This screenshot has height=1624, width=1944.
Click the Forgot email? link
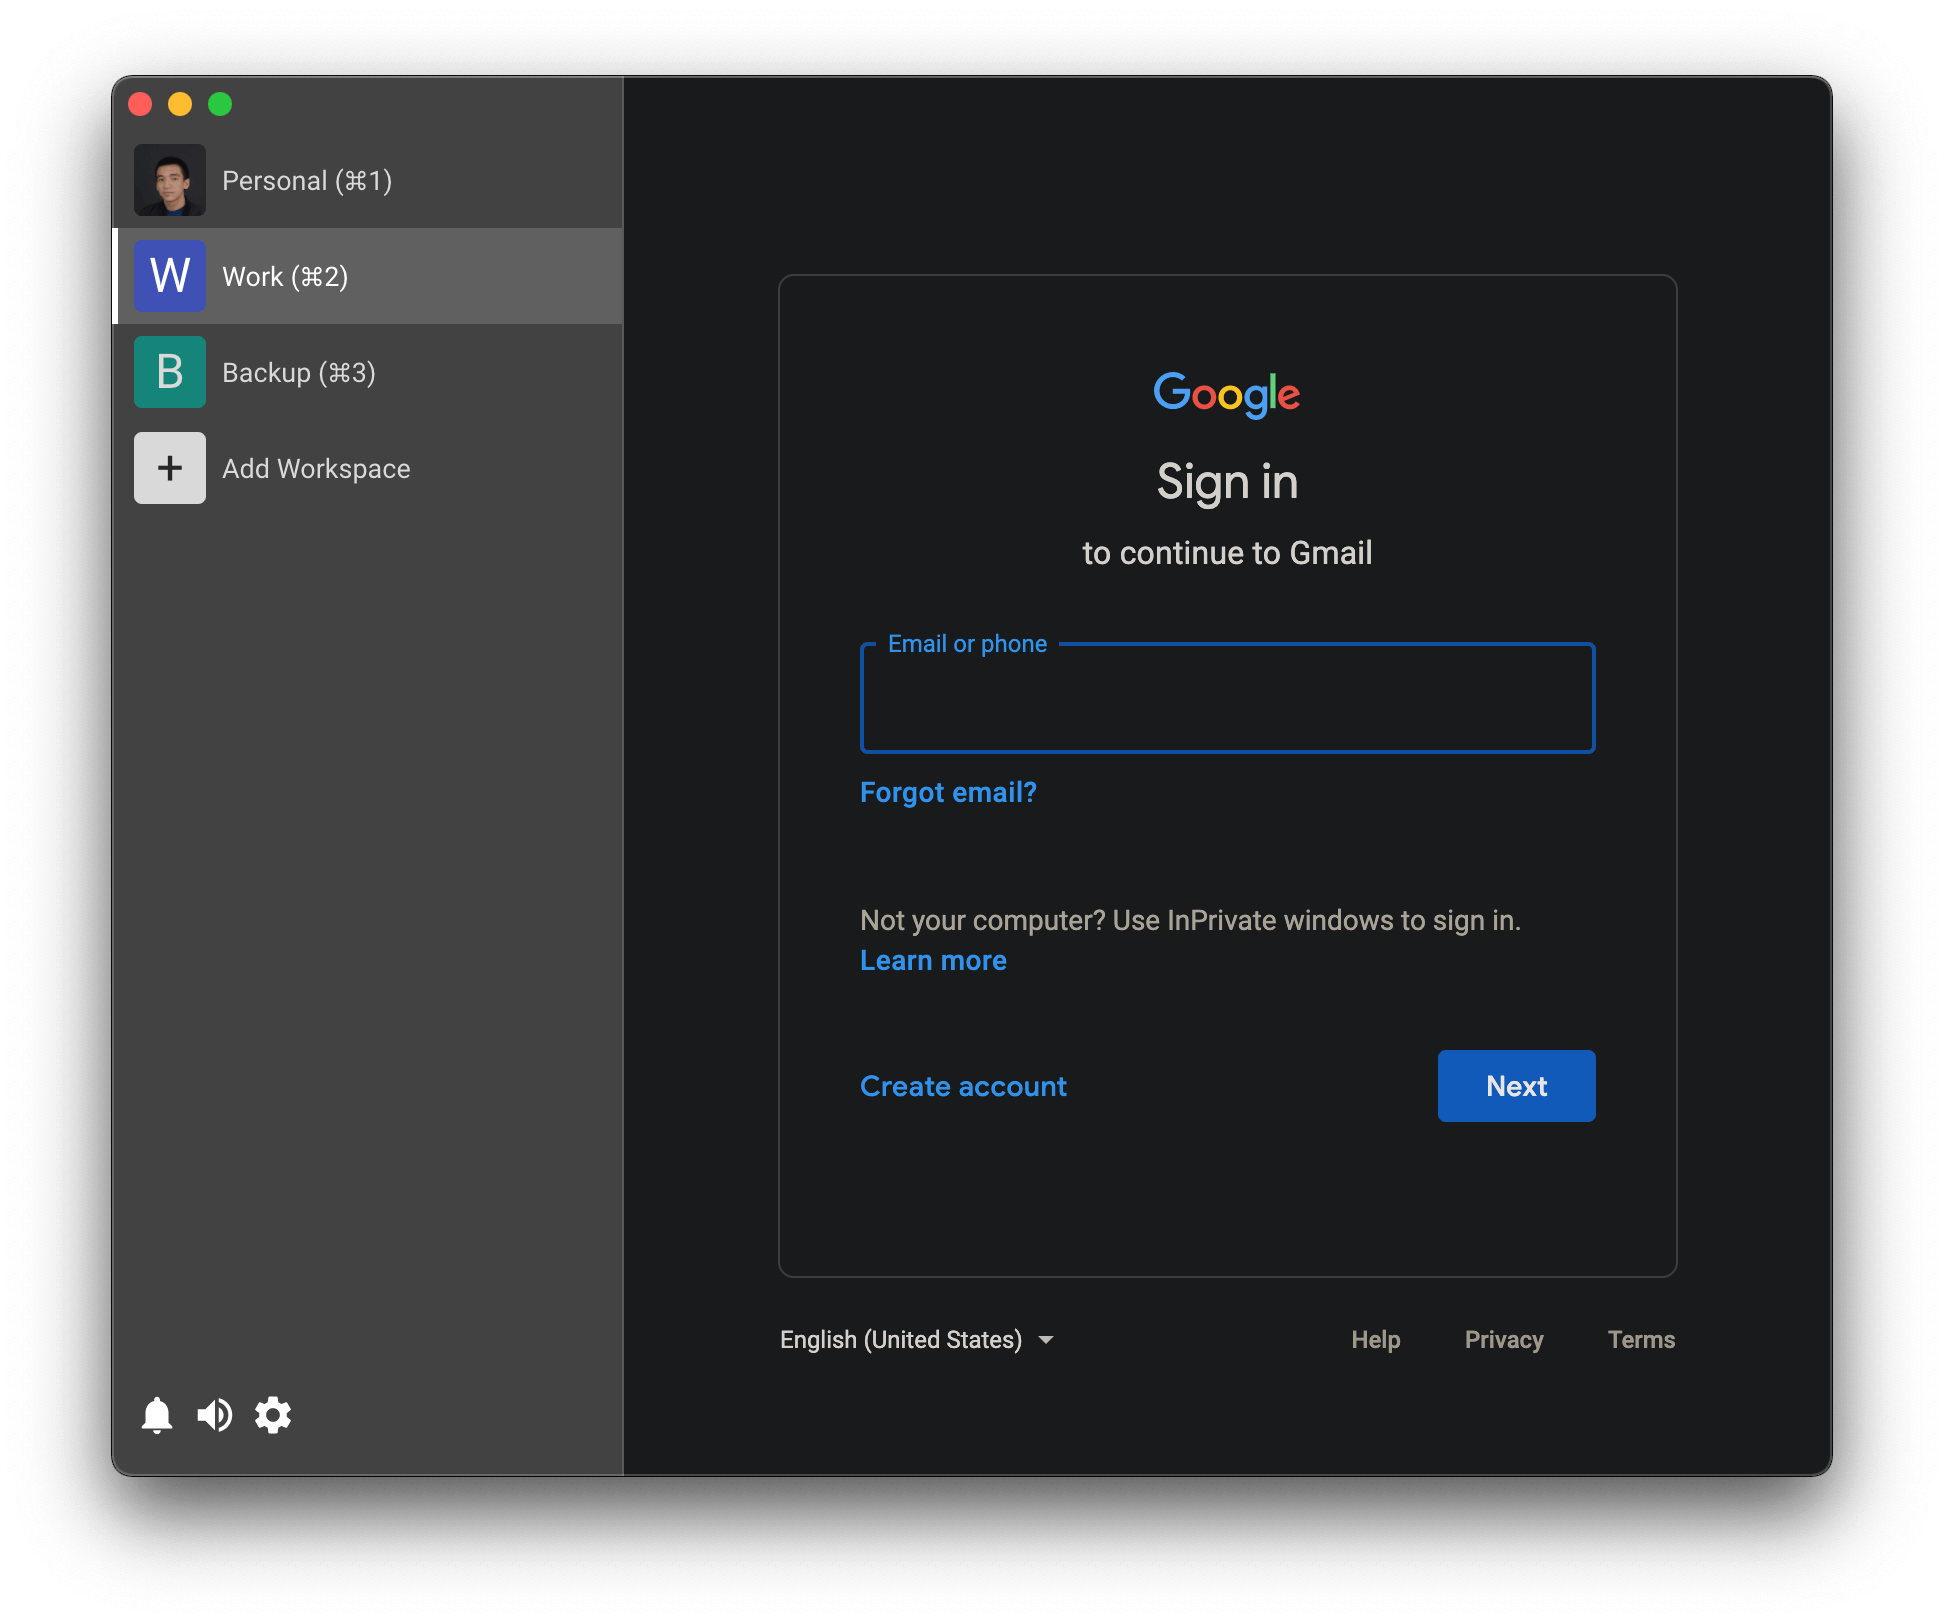coord(948,793)
